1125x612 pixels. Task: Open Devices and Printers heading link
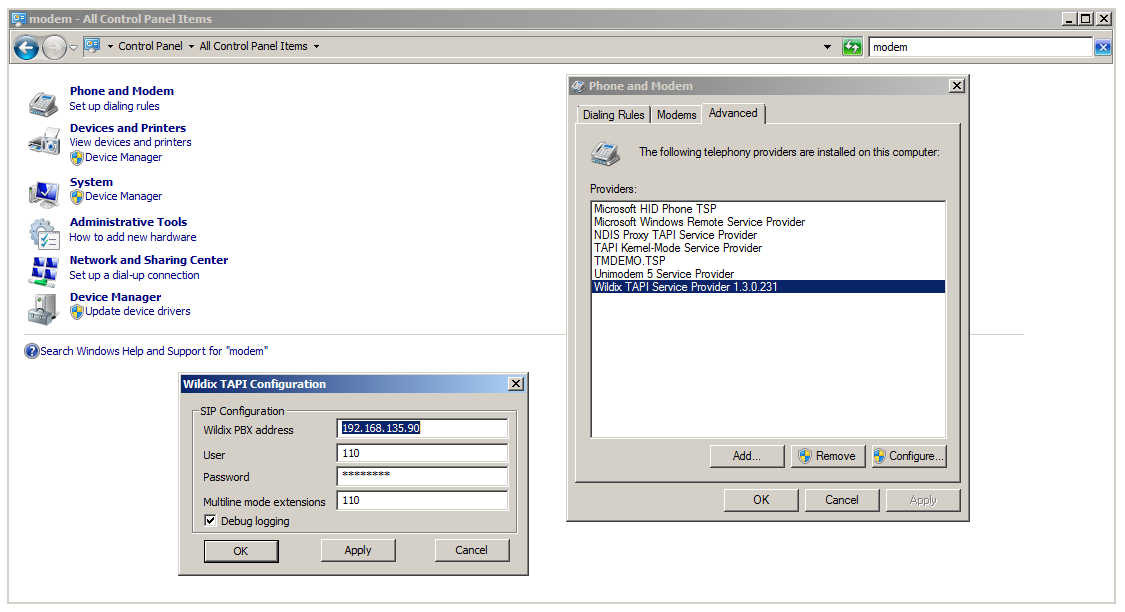point(128,128)
